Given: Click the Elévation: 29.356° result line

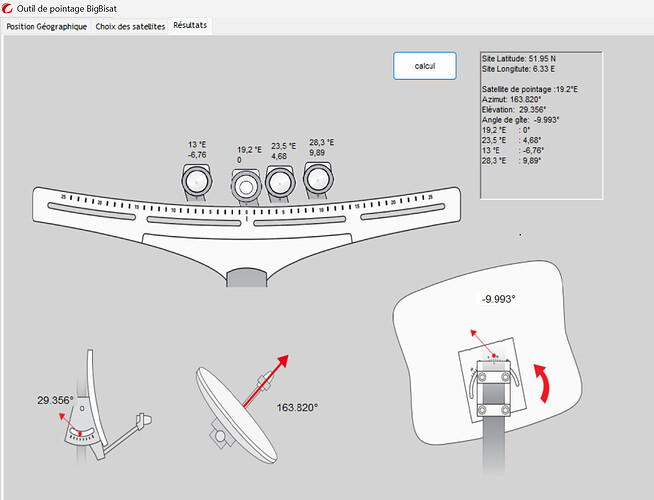Looking at the screenshot, I should click(513, 110).
